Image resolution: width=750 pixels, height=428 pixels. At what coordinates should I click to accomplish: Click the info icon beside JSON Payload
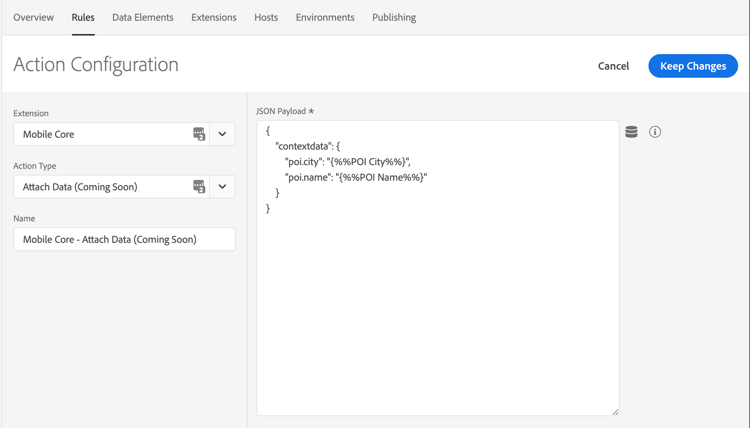[655, 132]
